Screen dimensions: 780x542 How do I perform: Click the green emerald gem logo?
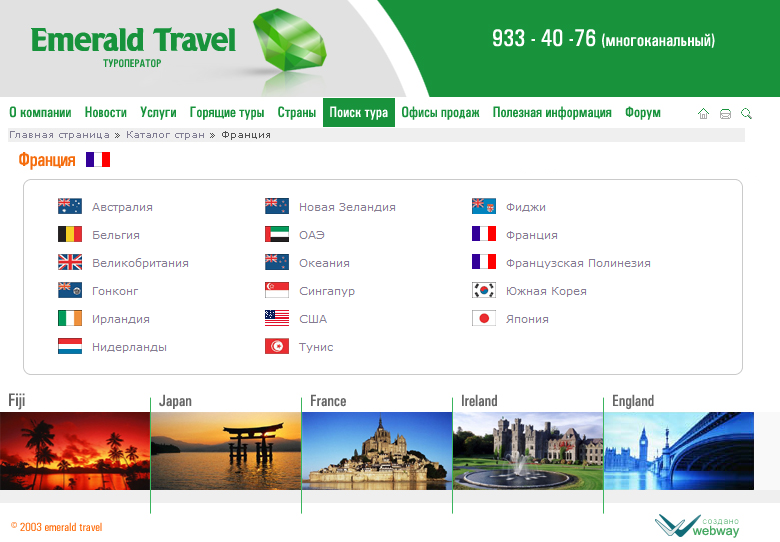click(x=290, y=41)
